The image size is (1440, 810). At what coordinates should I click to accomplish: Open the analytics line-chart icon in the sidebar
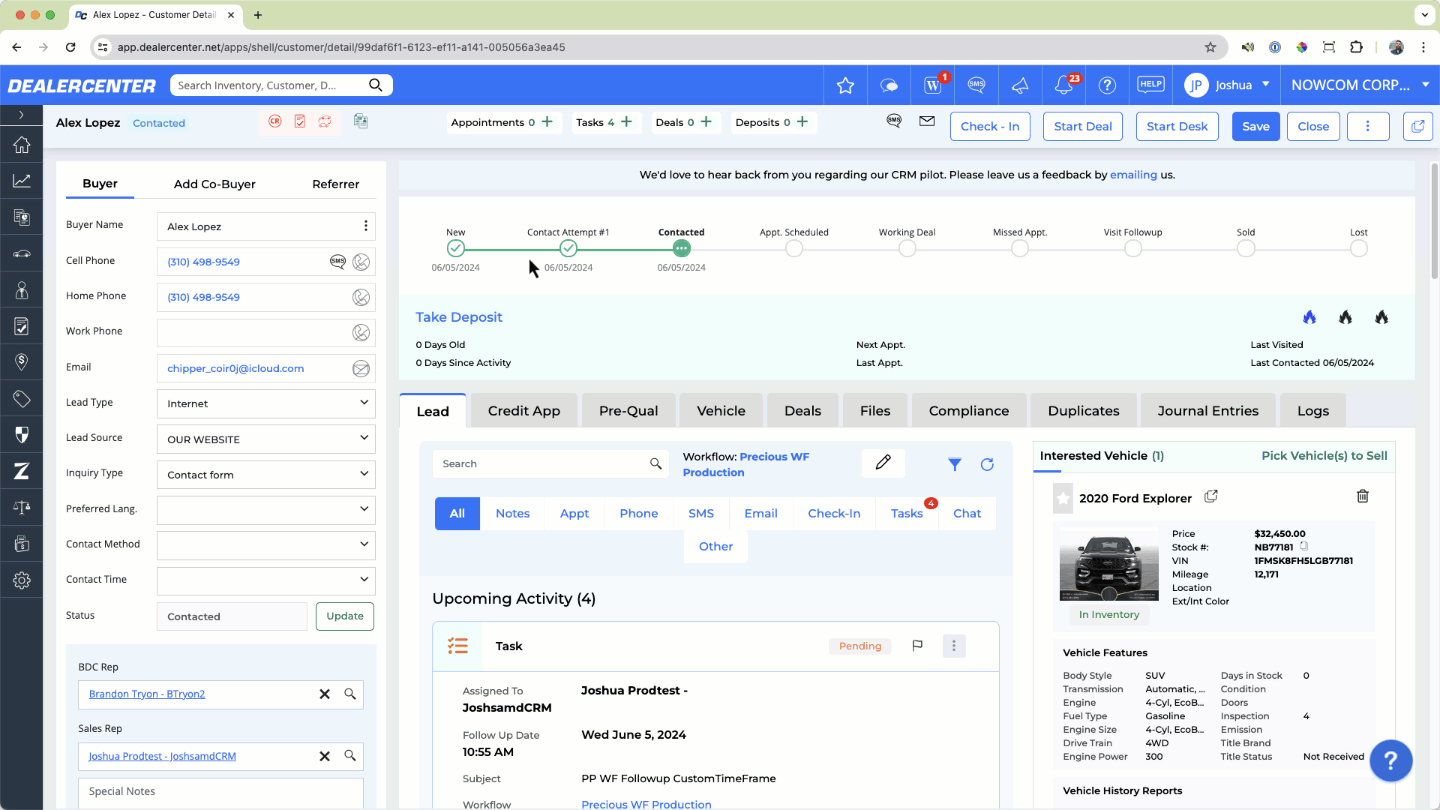[21, 181]
